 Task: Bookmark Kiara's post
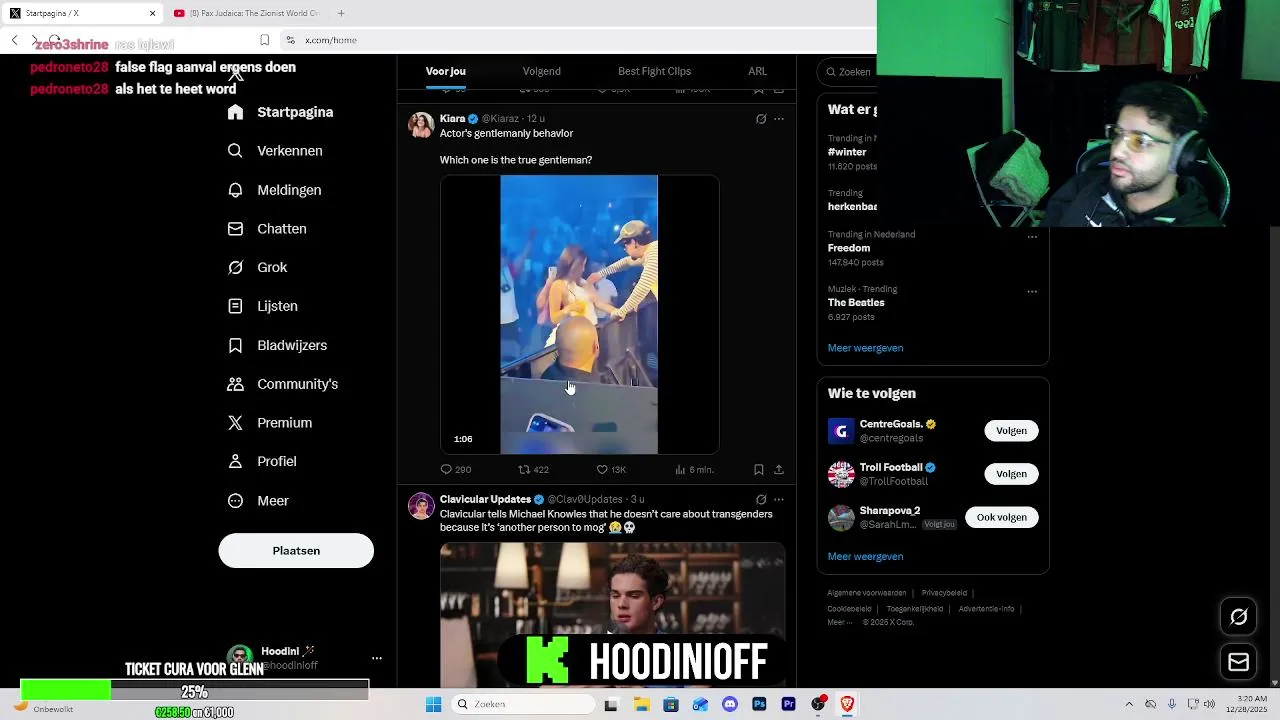pos(759,469)
